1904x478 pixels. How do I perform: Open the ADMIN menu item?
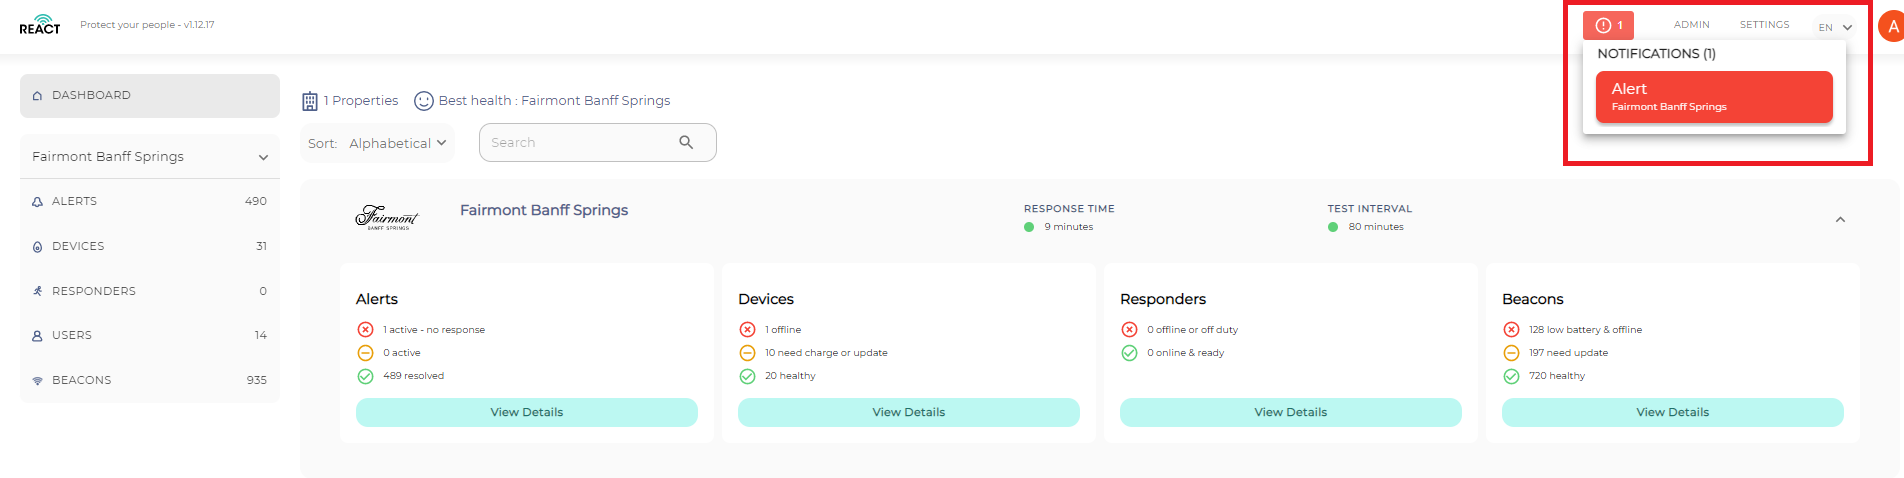tap(1692, 25)
